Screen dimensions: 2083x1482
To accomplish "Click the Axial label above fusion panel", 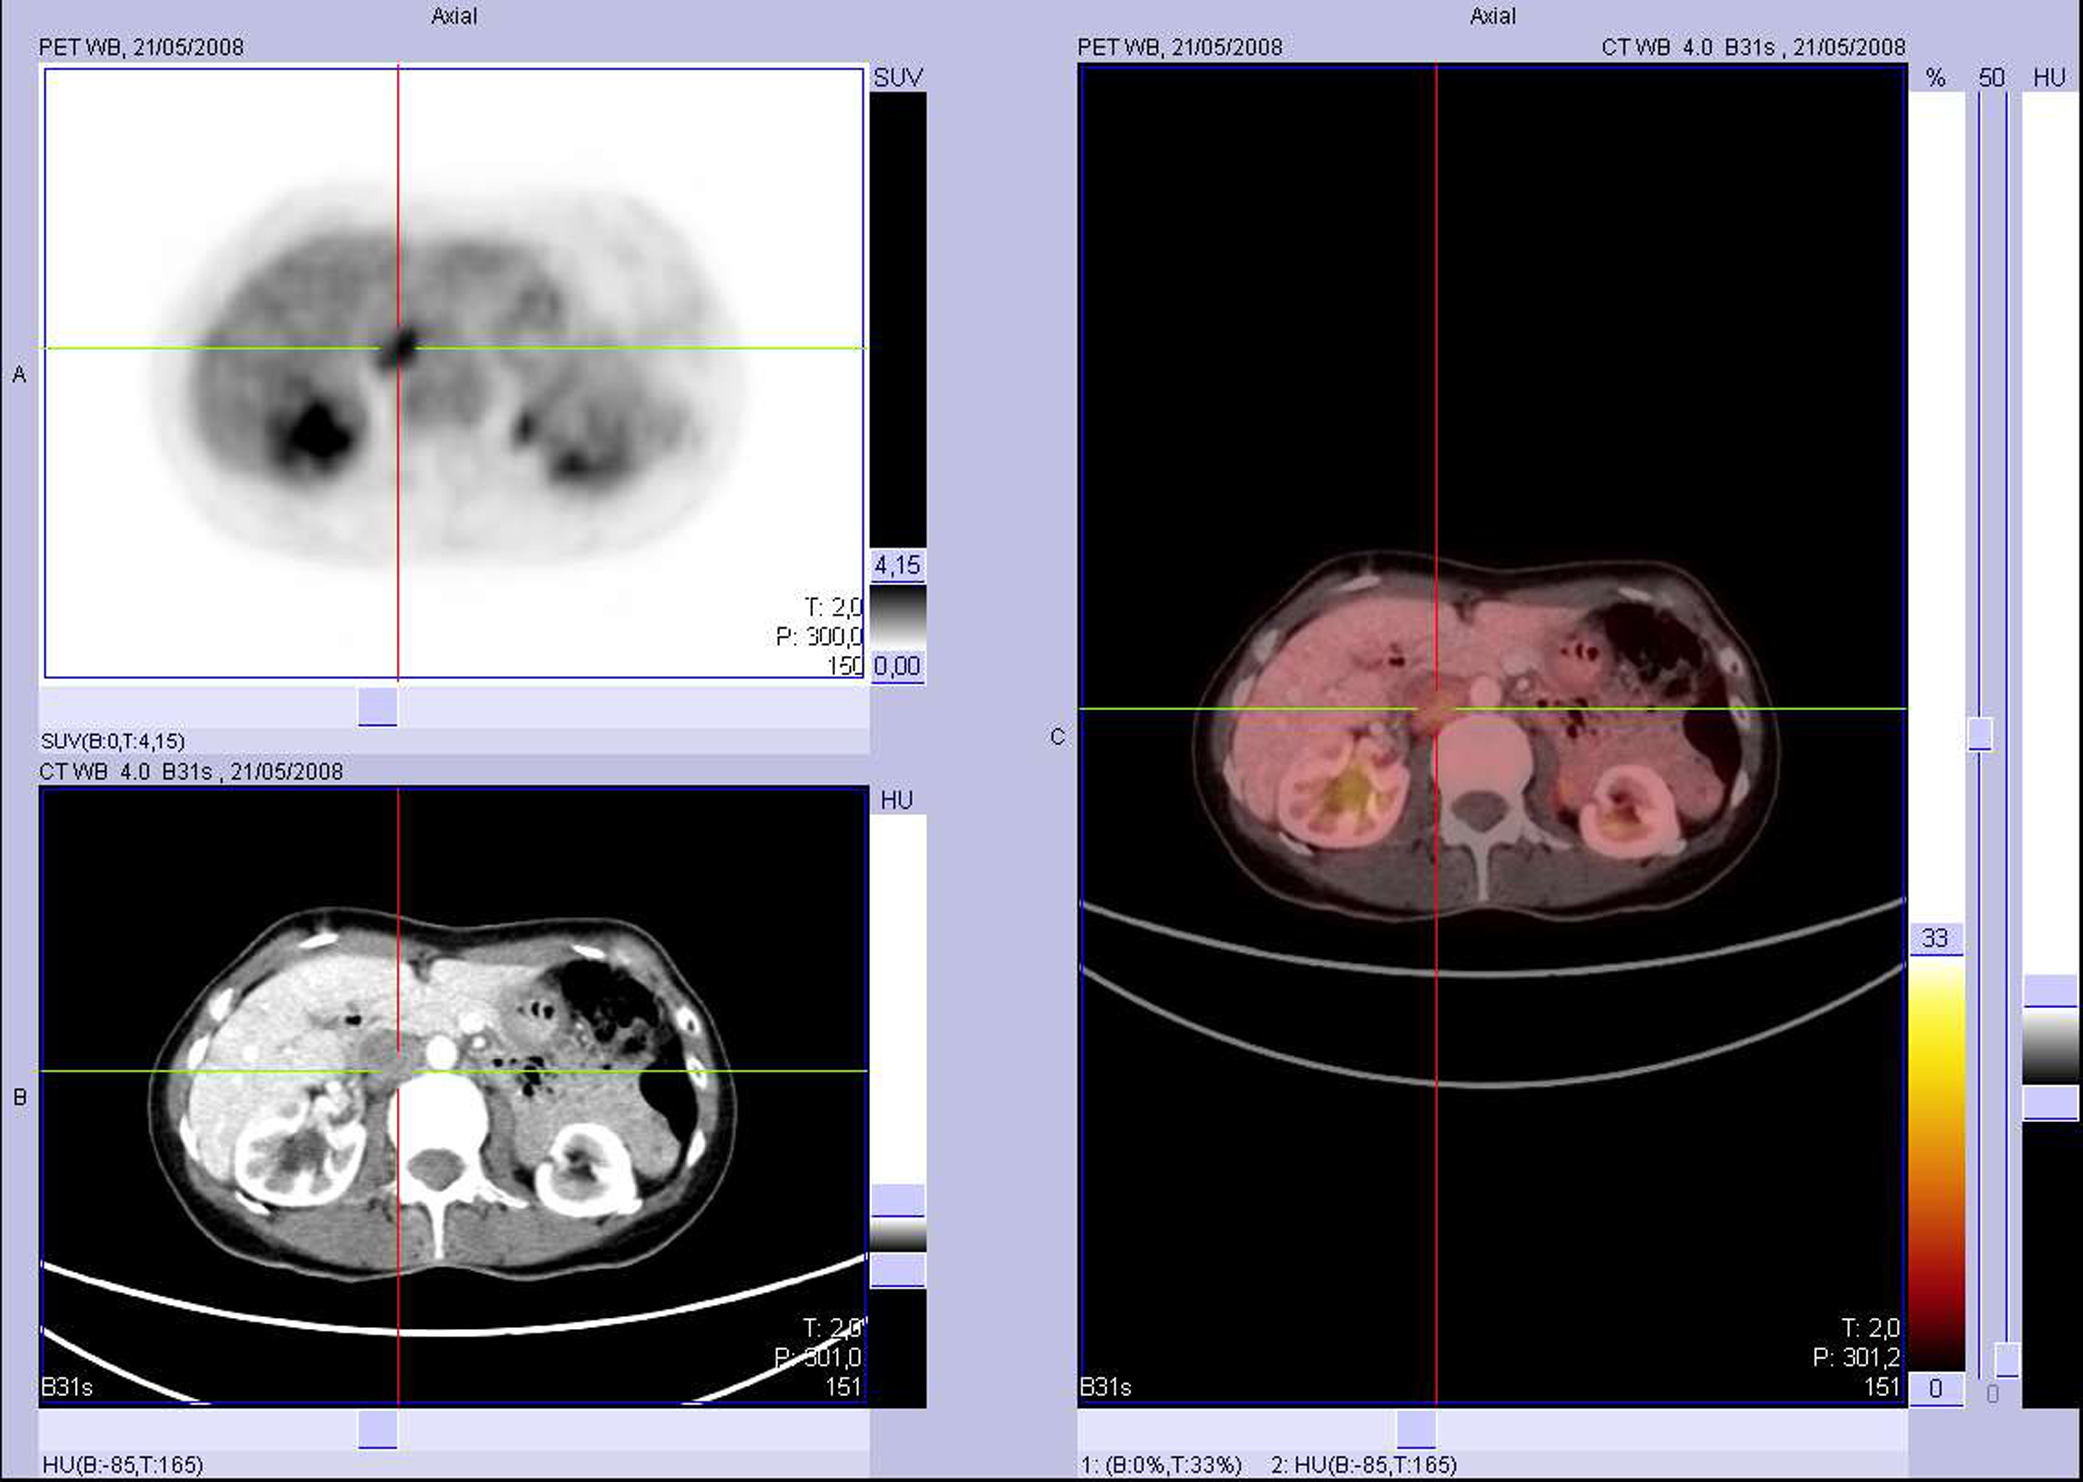I will pyautogui.click(x=1492, y=16).
